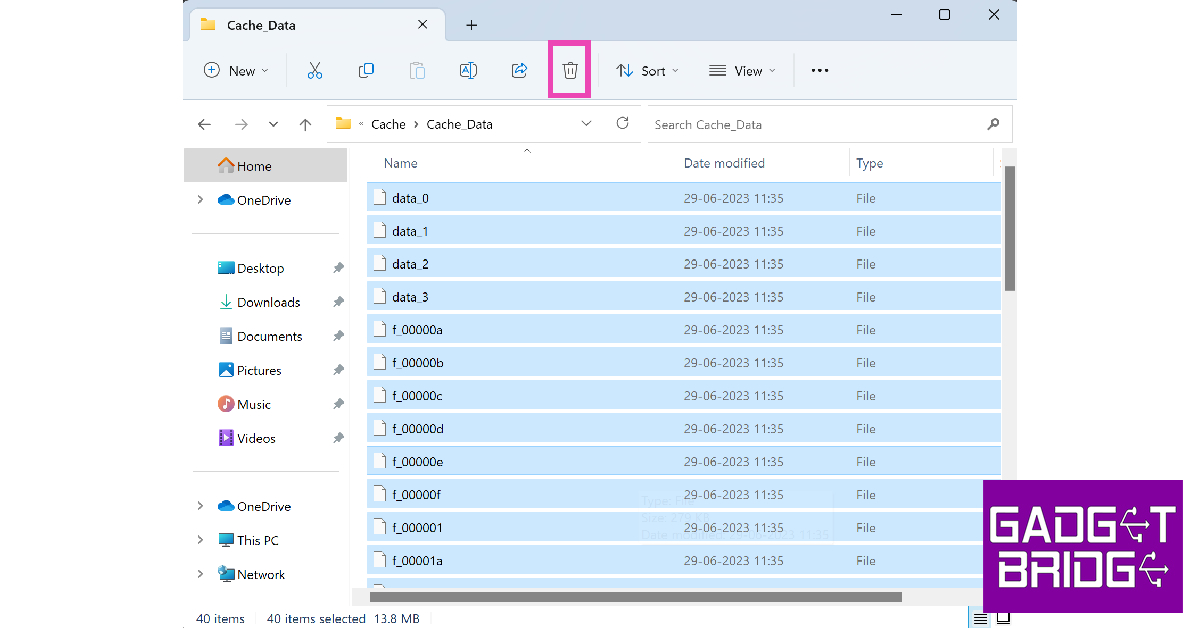Open a new tab with plus button
The height and width of the screenshot is (628, 1200).
tap(472, 25)
